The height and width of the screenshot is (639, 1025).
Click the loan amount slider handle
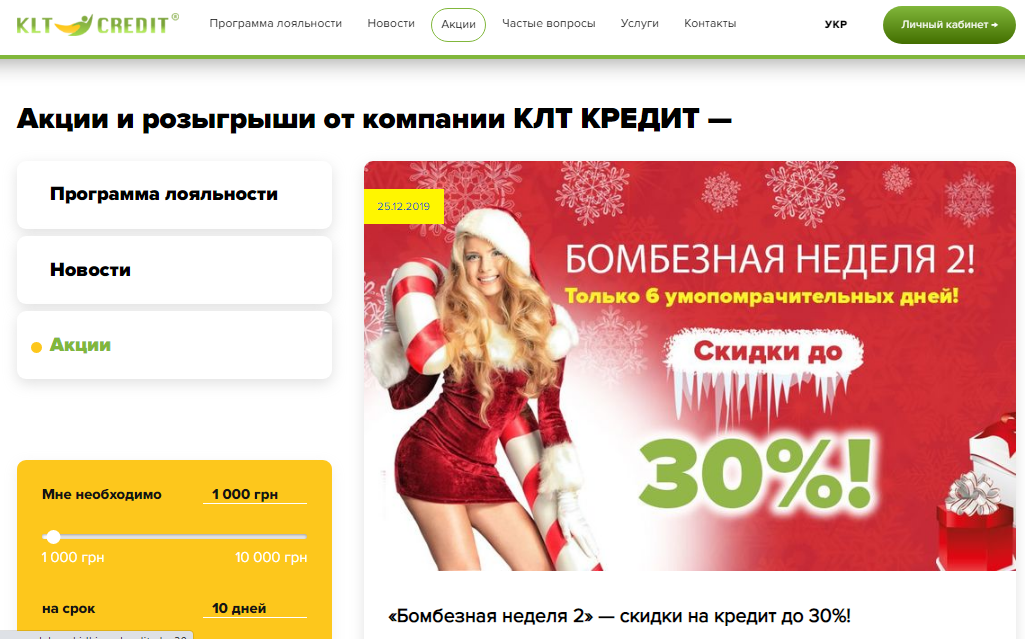click(x=54, y=537)
